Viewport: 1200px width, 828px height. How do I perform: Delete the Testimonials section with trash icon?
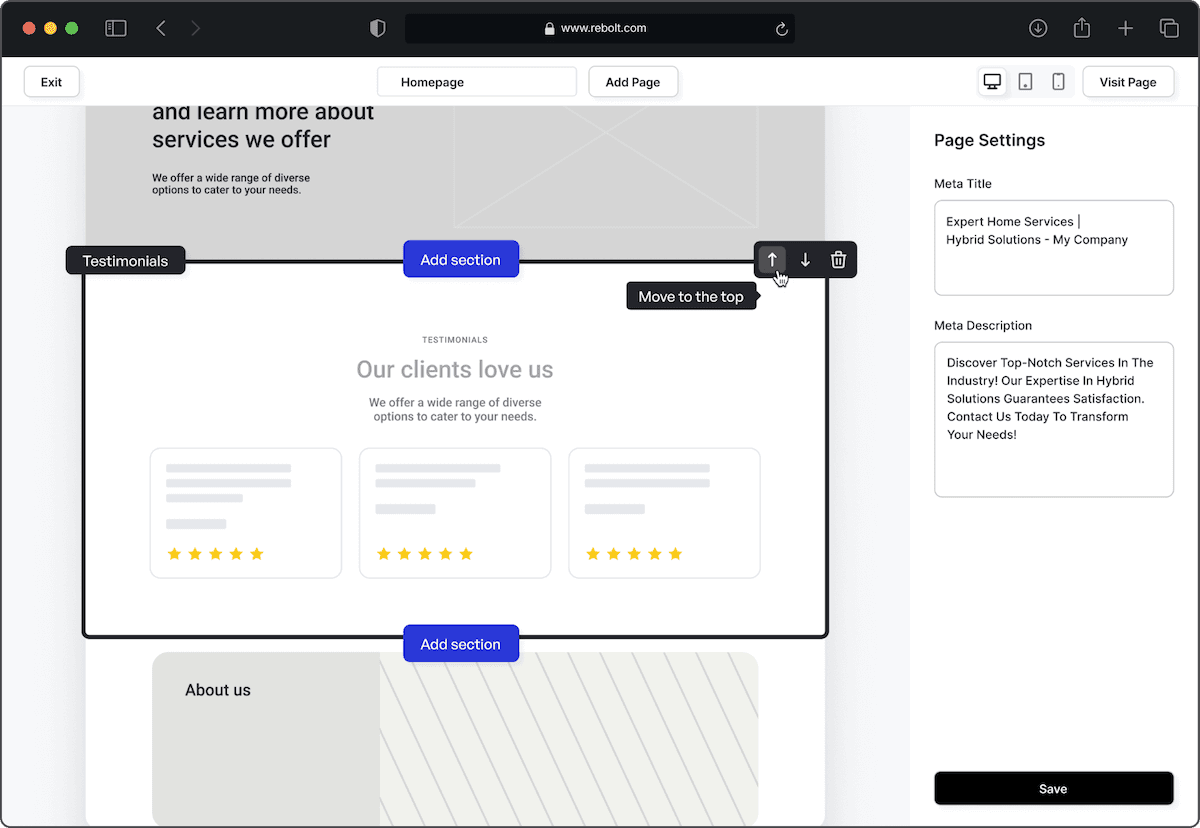pos(838,259)
